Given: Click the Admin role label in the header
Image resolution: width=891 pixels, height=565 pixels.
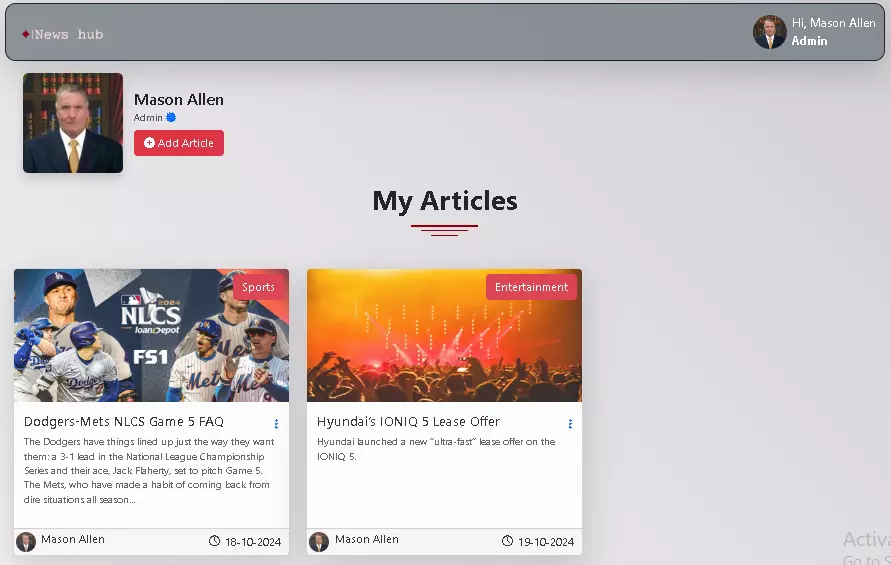Looking at the screenshot, I should [809, 41].
